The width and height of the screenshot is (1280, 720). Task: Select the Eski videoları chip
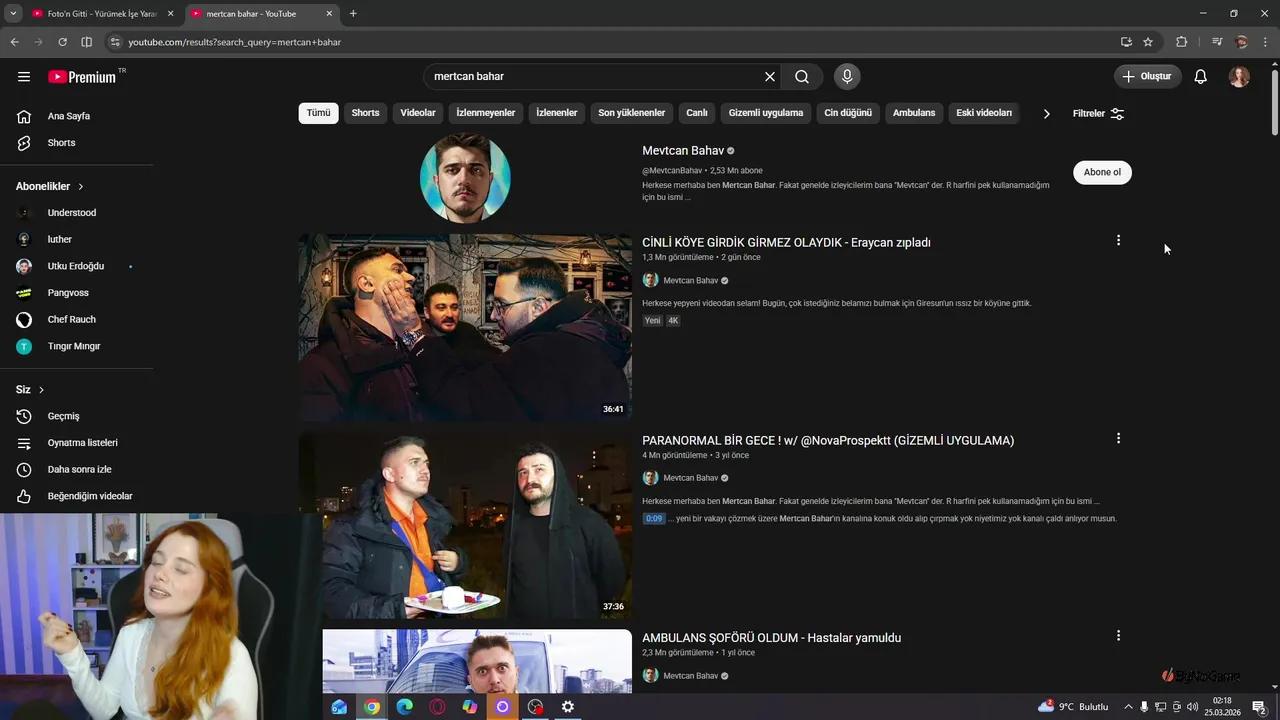[x=984, y=113]
